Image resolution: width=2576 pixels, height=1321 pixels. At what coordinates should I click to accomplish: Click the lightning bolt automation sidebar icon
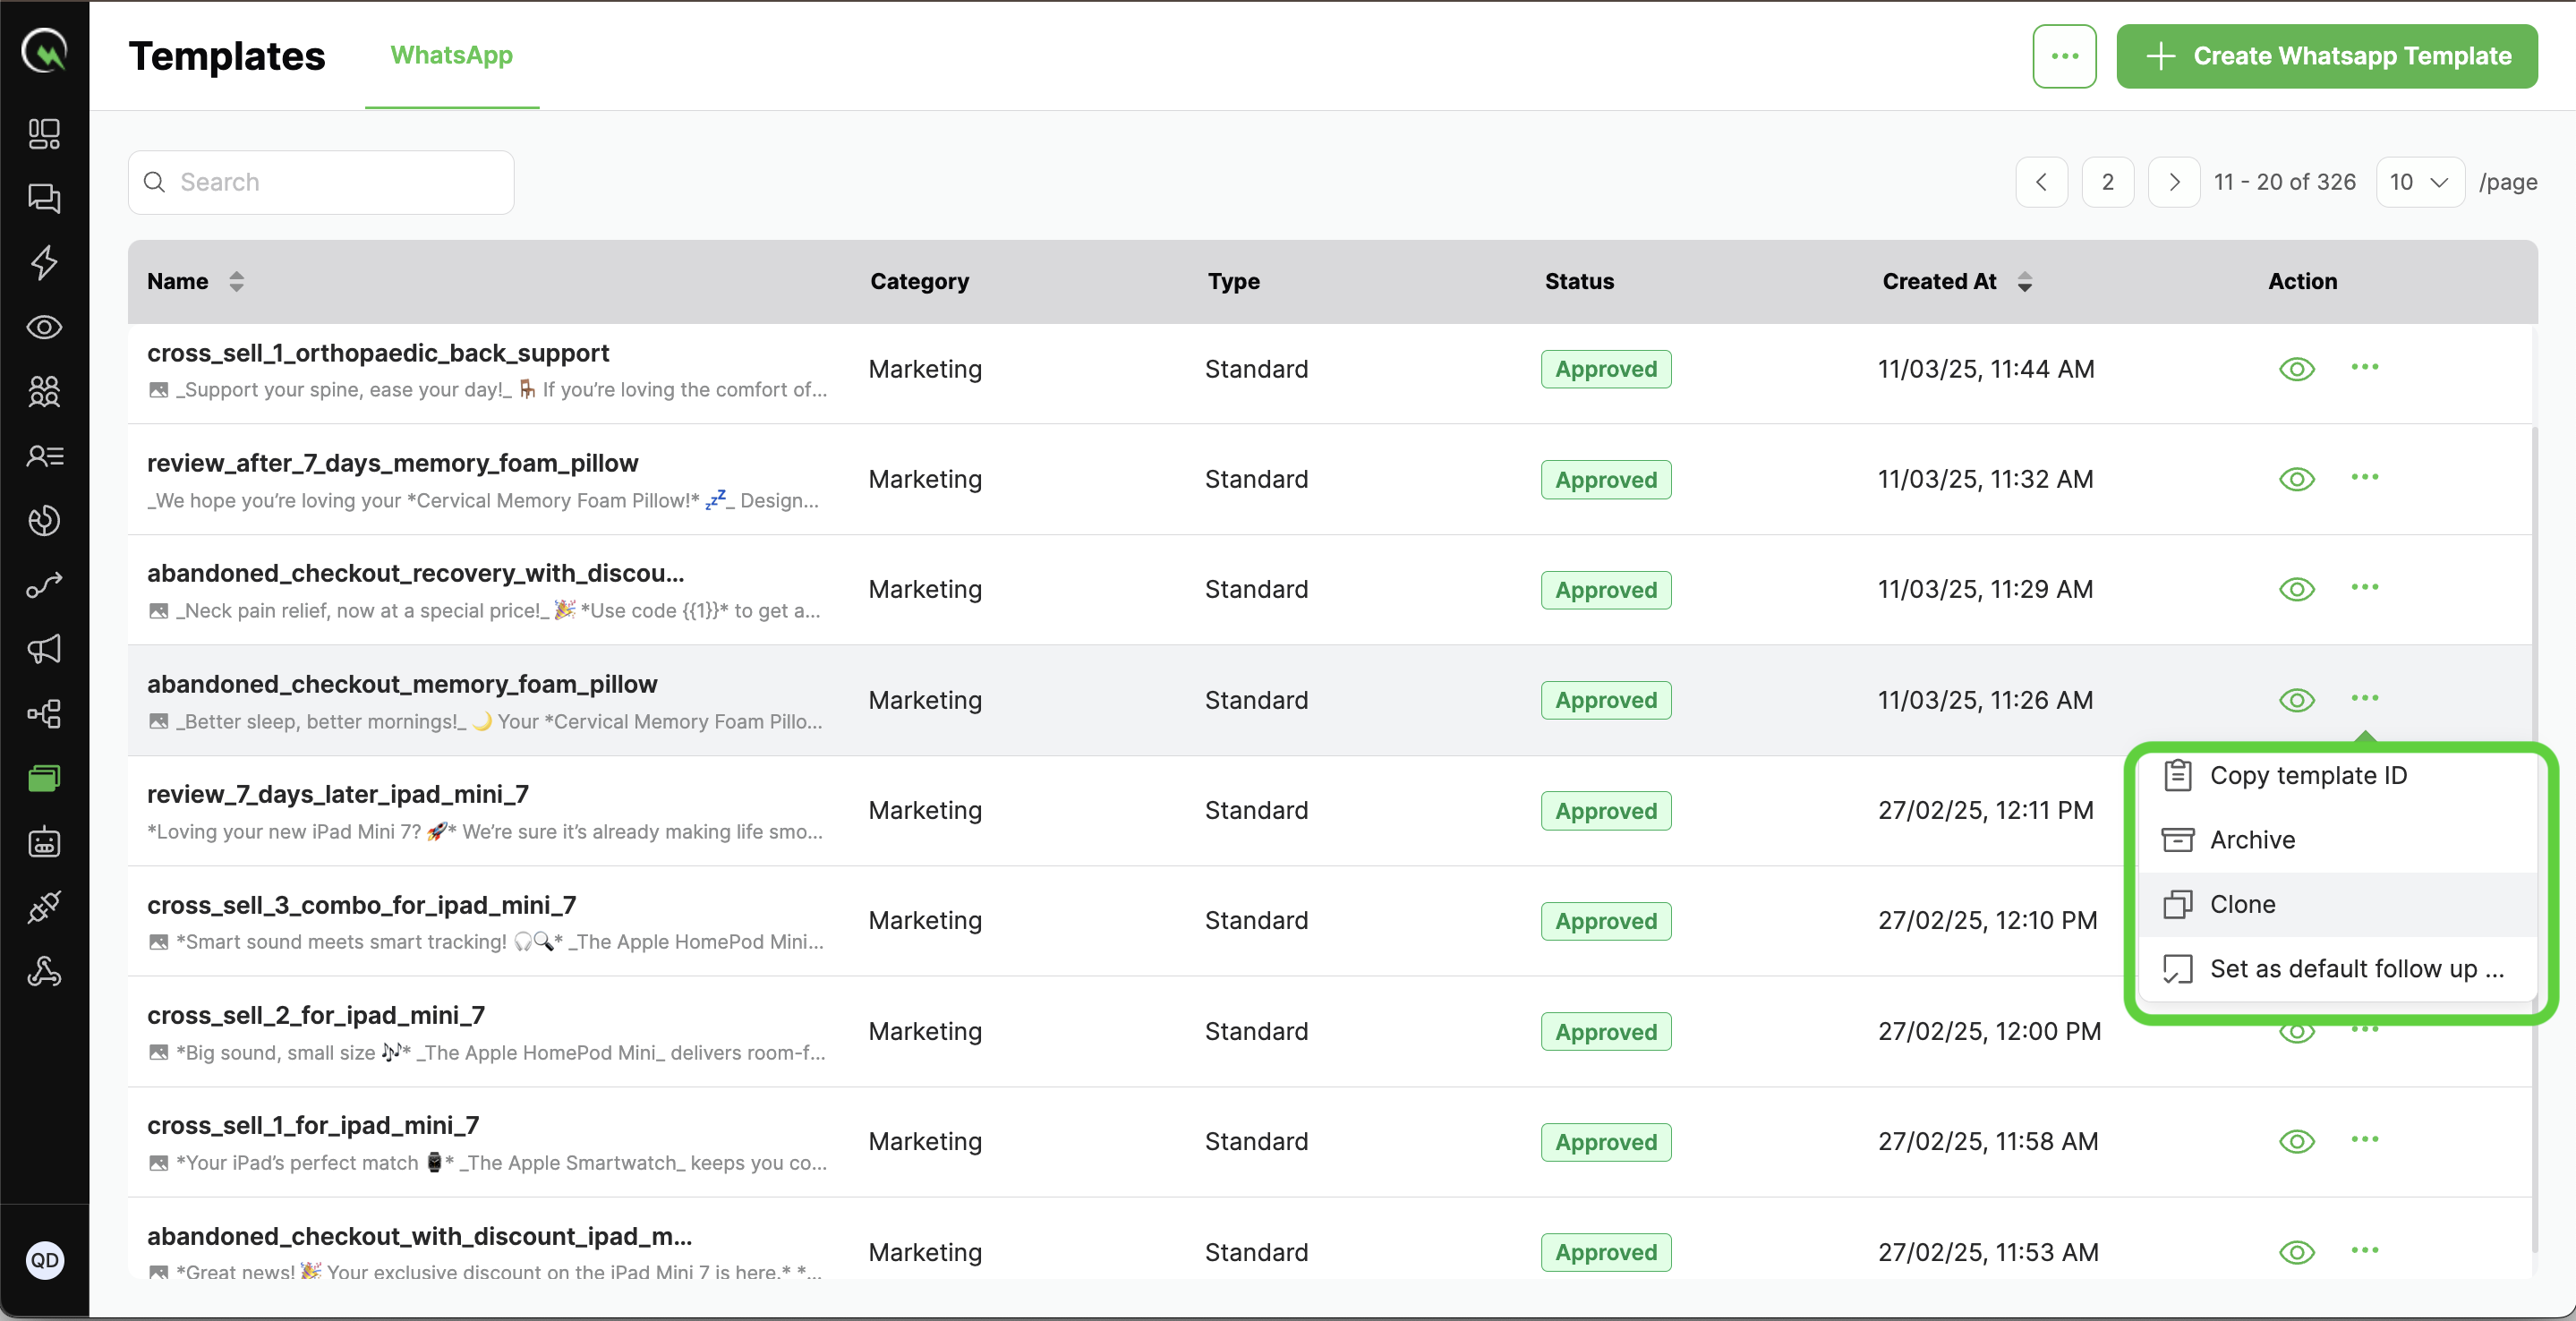[x=44, y=263]
